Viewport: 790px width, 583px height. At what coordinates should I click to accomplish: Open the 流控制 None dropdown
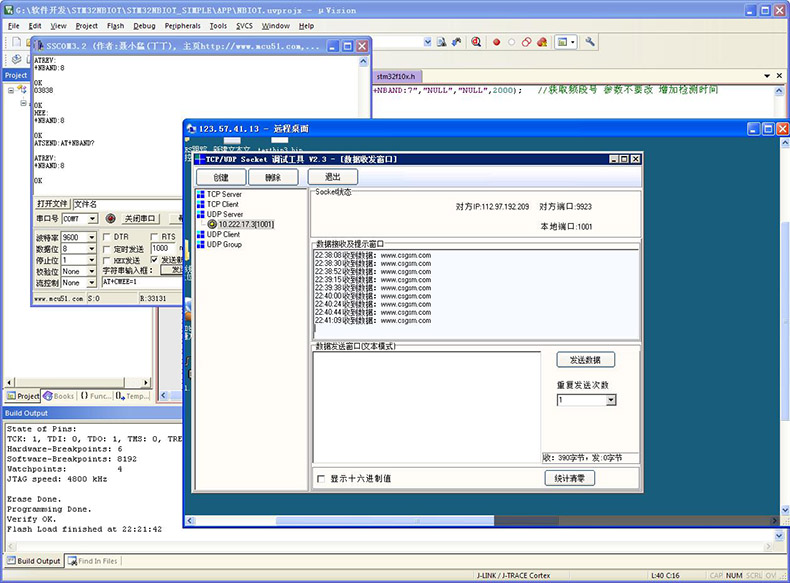92,283
